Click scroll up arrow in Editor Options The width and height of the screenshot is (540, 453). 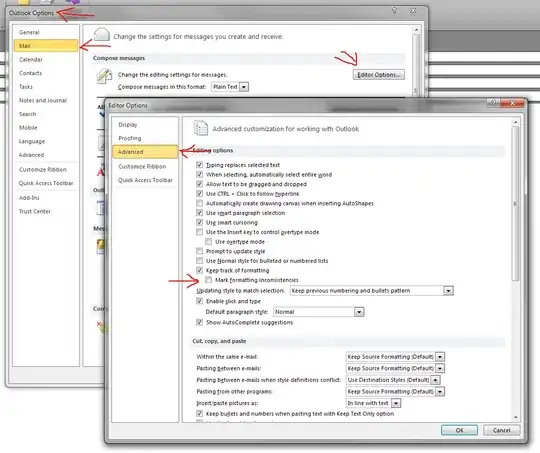(516, 122)
